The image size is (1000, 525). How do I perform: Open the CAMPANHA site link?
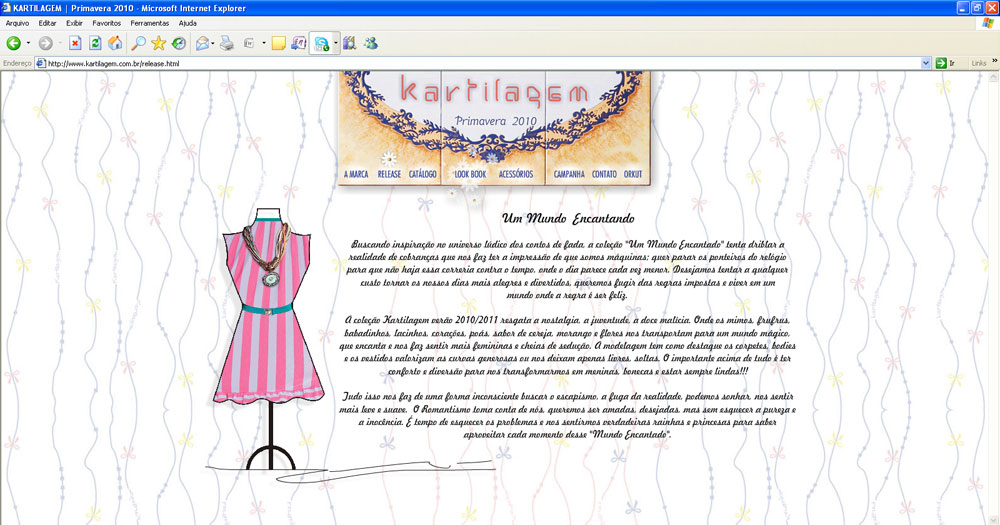click(569, 174)
